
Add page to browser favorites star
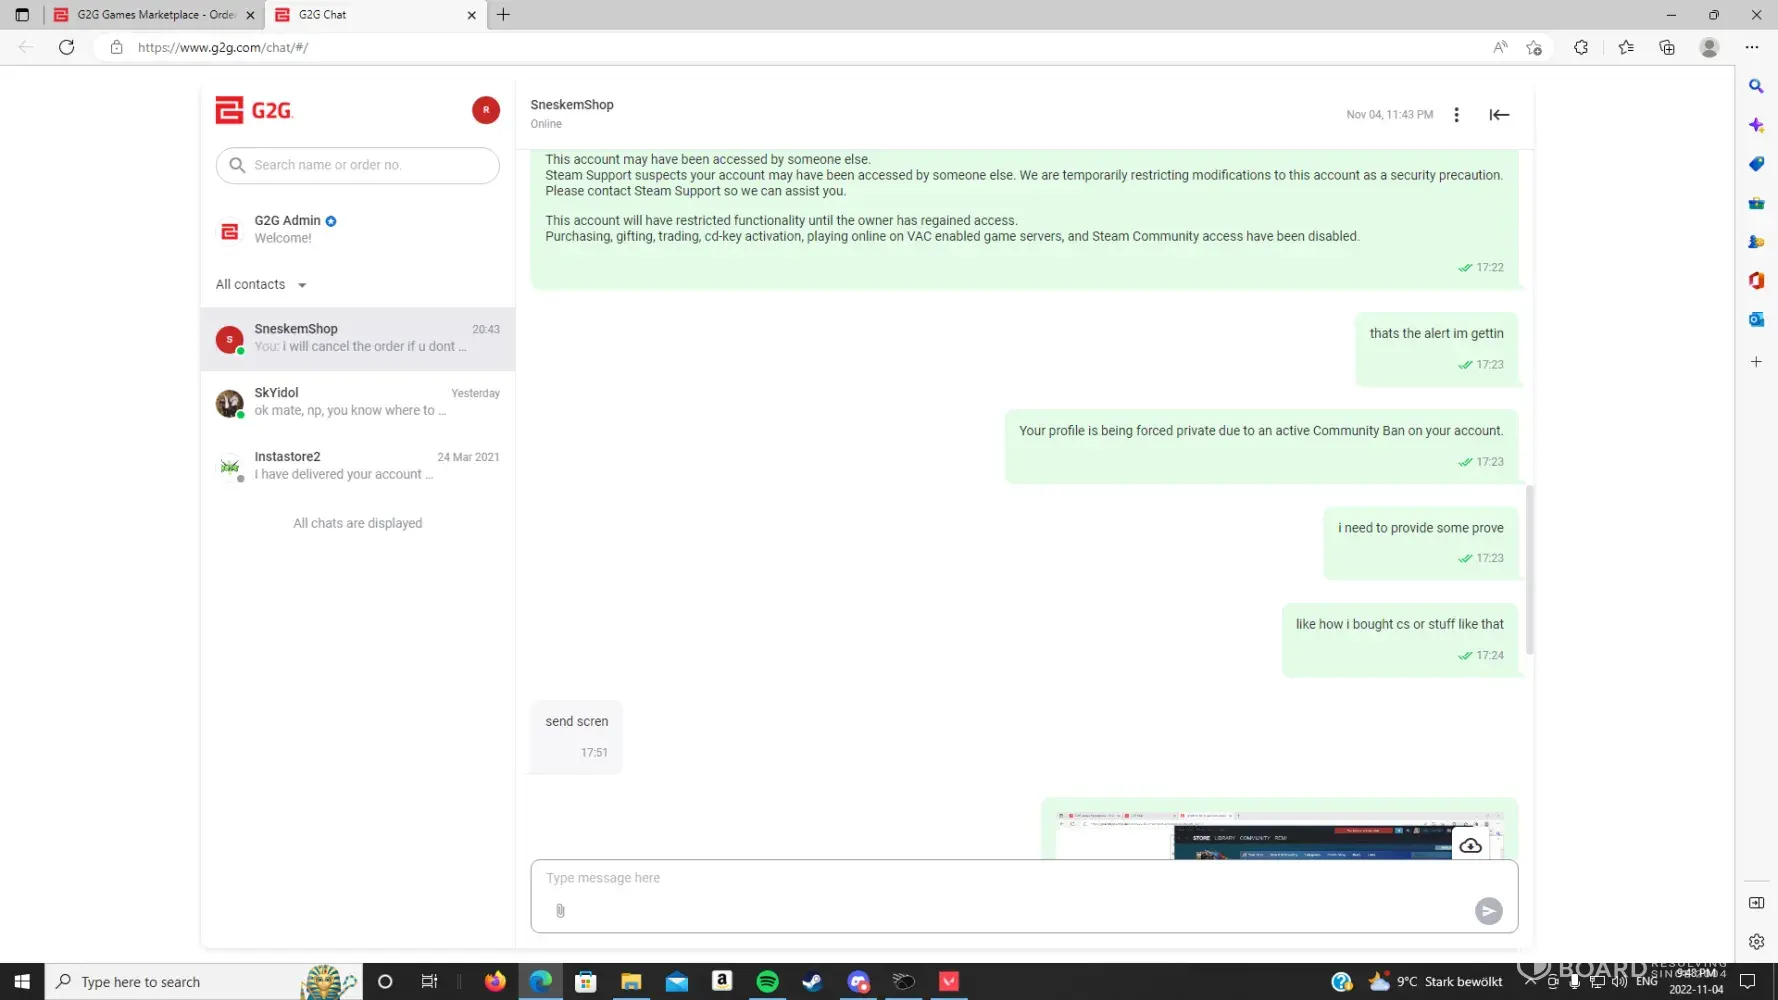point(1533,47)
